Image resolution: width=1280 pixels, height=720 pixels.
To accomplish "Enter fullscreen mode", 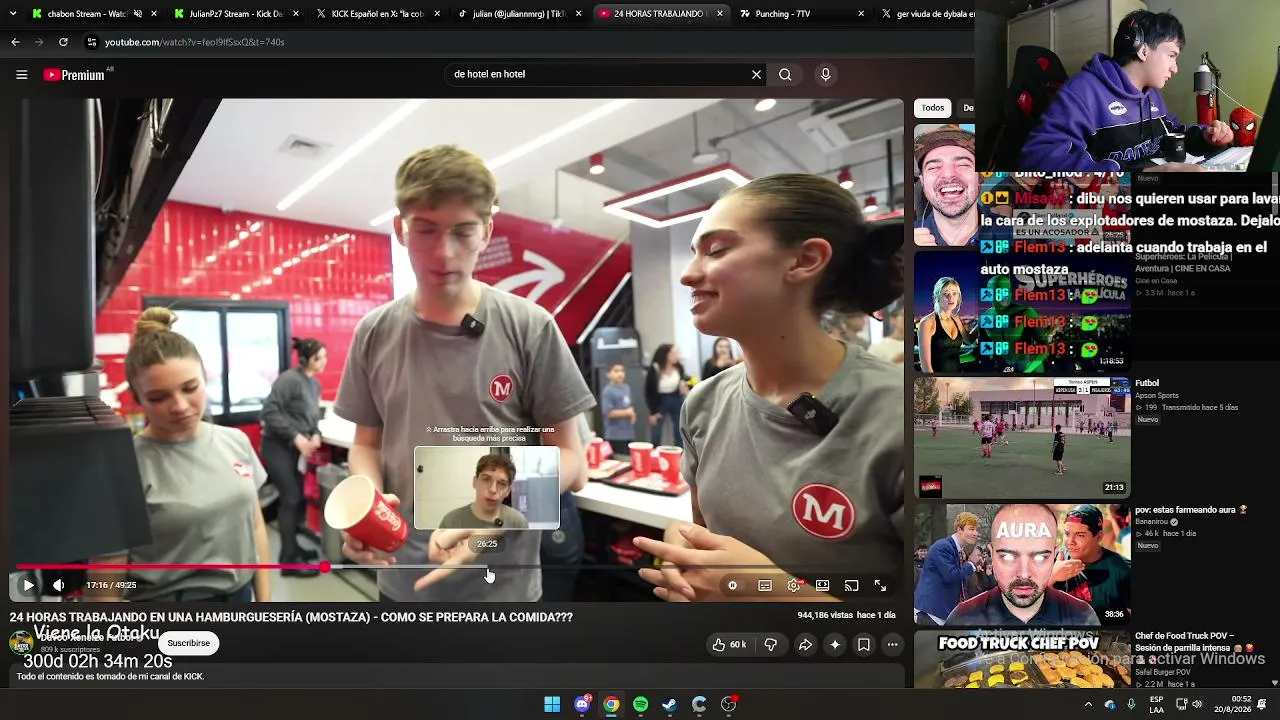I will click(880, 585).
